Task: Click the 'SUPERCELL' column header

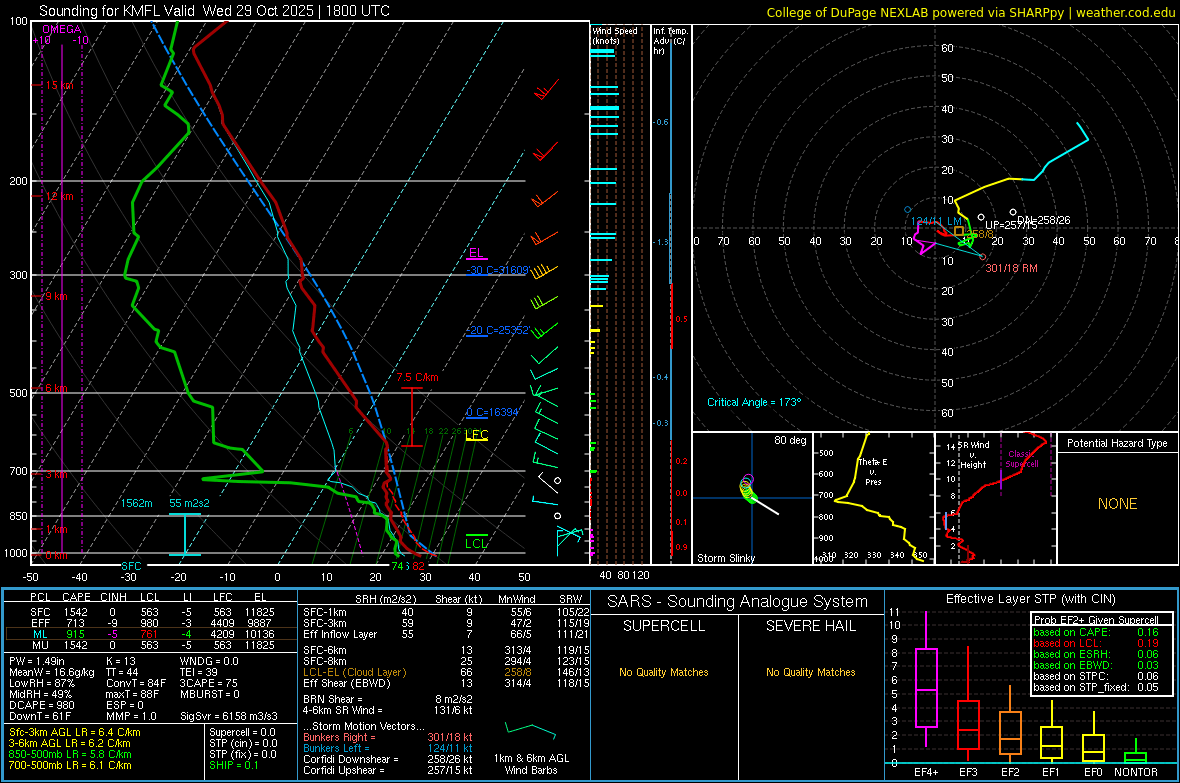Action: tap(664, 626)
